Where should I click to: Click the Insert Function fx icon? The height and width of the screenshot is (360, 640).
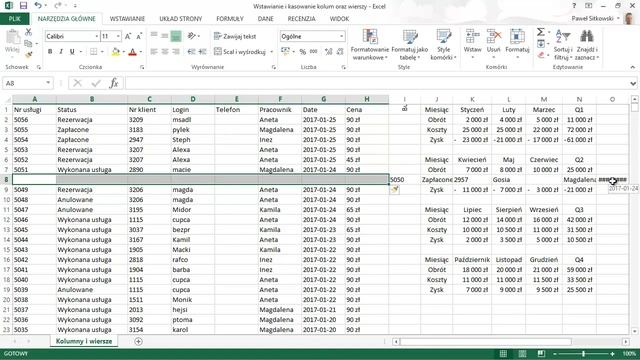click(113, 83)
